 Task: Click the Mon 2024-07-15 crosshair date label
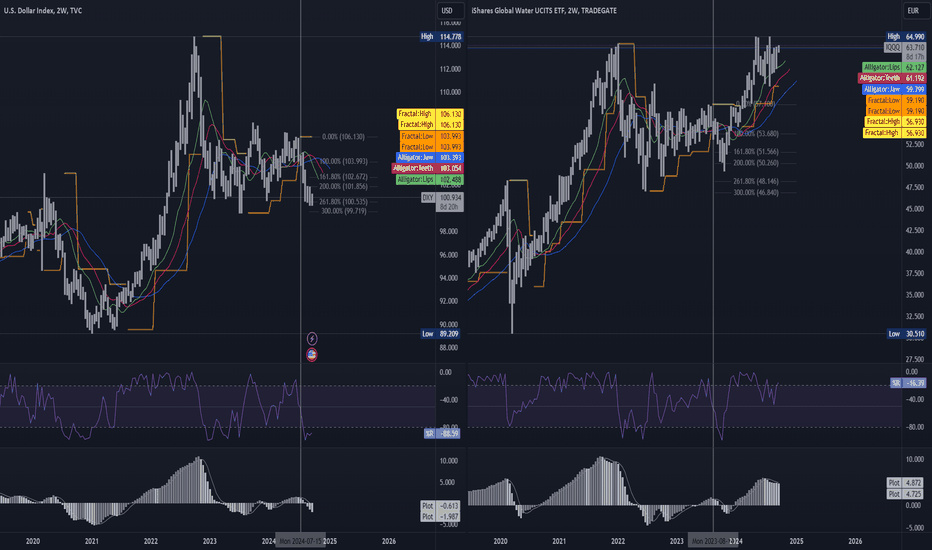click(x=301, y=541)
